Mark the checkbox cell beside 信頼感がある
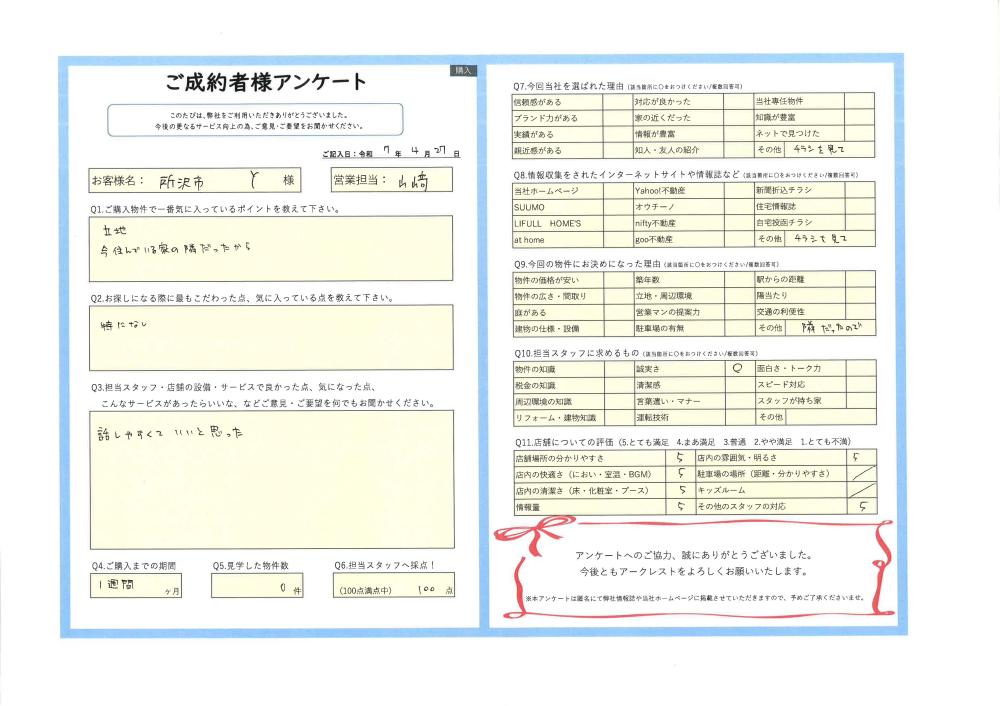 coord(616,101)
